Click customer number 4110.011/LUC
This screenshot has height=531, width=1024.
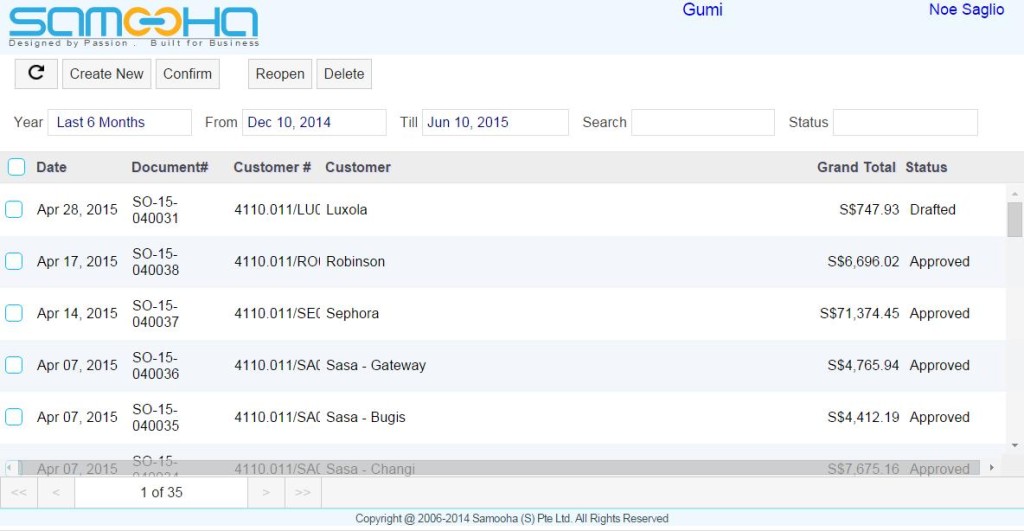(277, 210)
